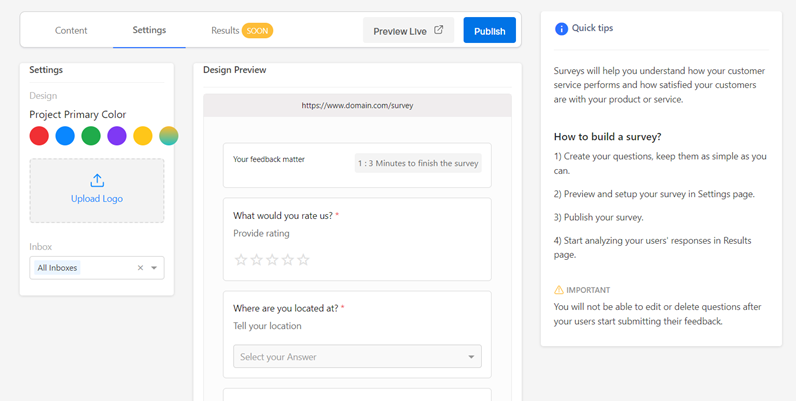Select the fifth rating star
Viewport: 796px width, 401px height.
(303, 260)
